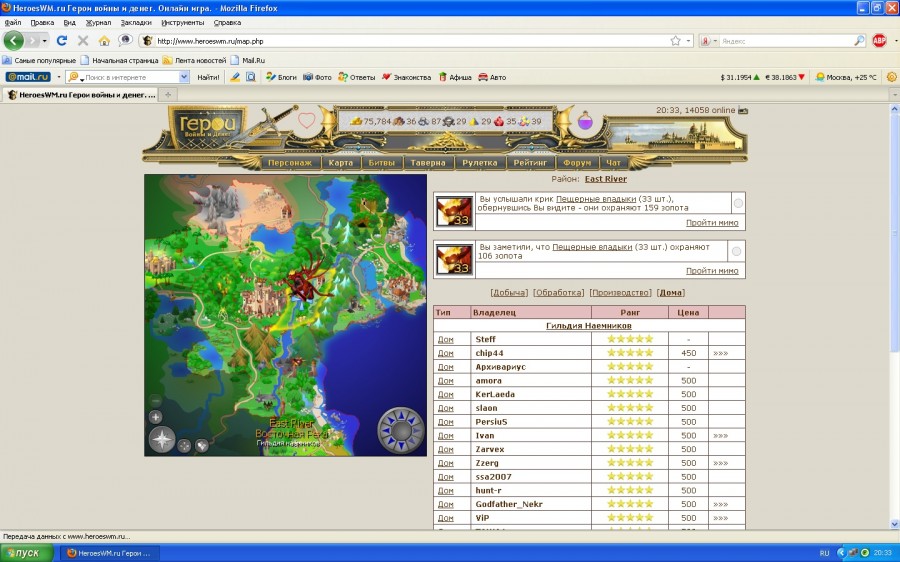Select radio button for the 106 gold encounter

tap(736, 251)
